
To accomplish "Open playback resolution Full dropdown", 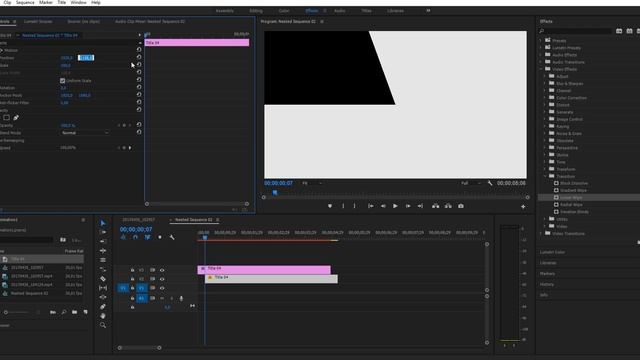I will 471,183.
